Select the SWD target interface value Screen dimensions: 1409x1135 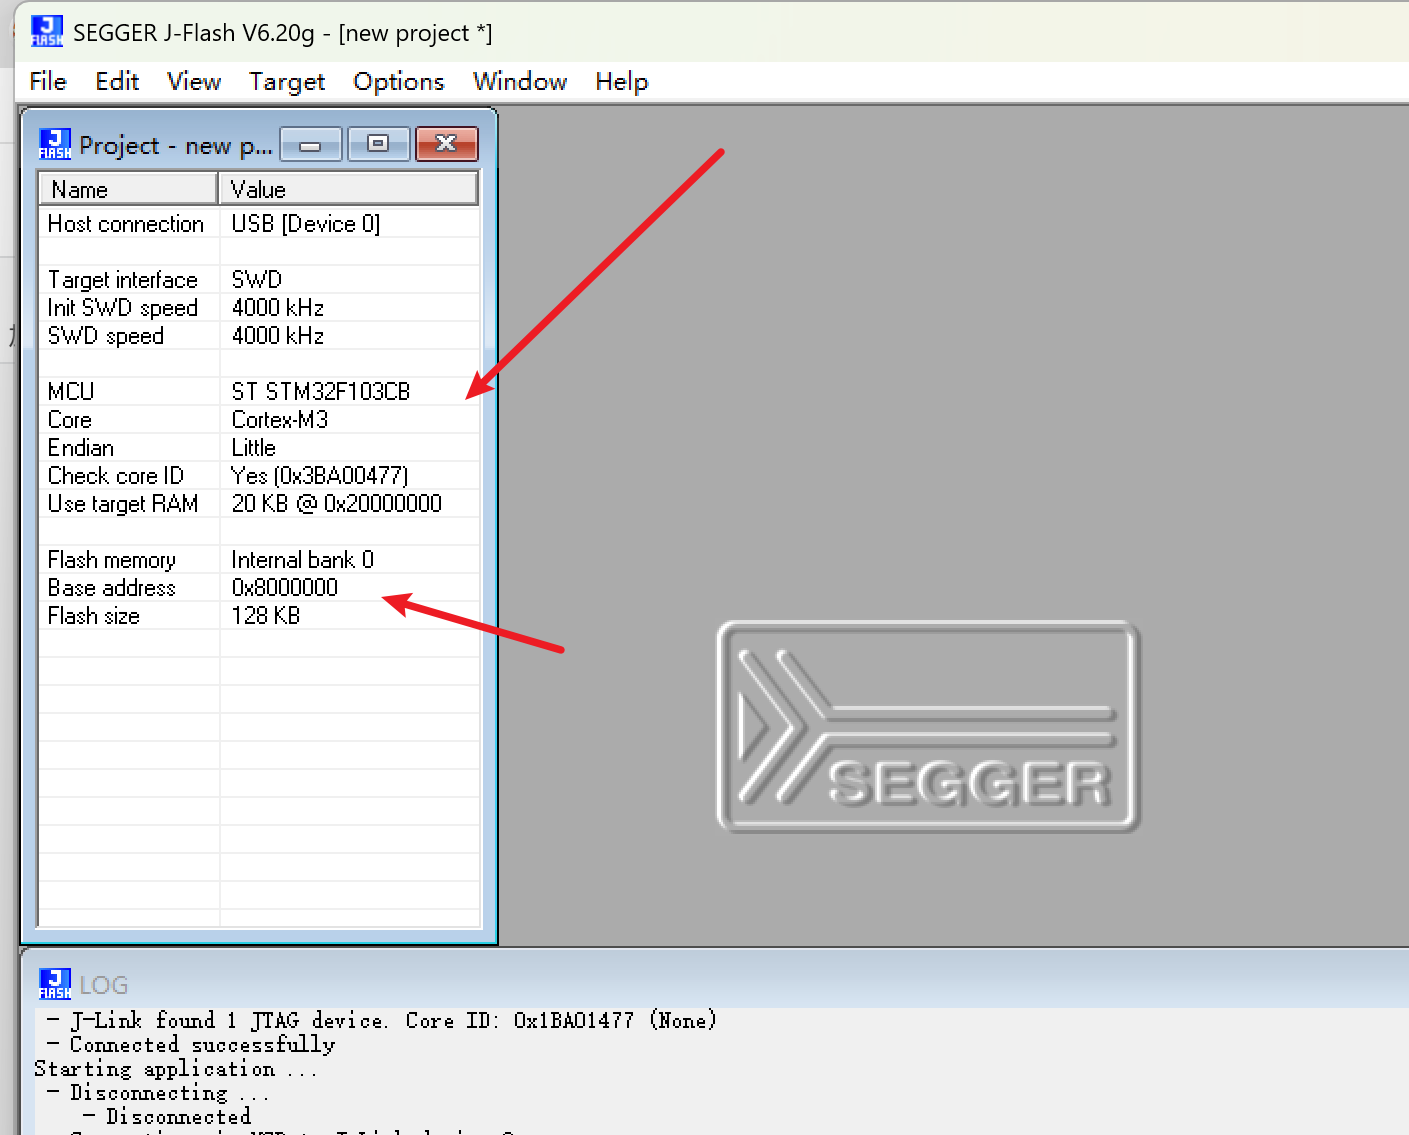point(257,280)
